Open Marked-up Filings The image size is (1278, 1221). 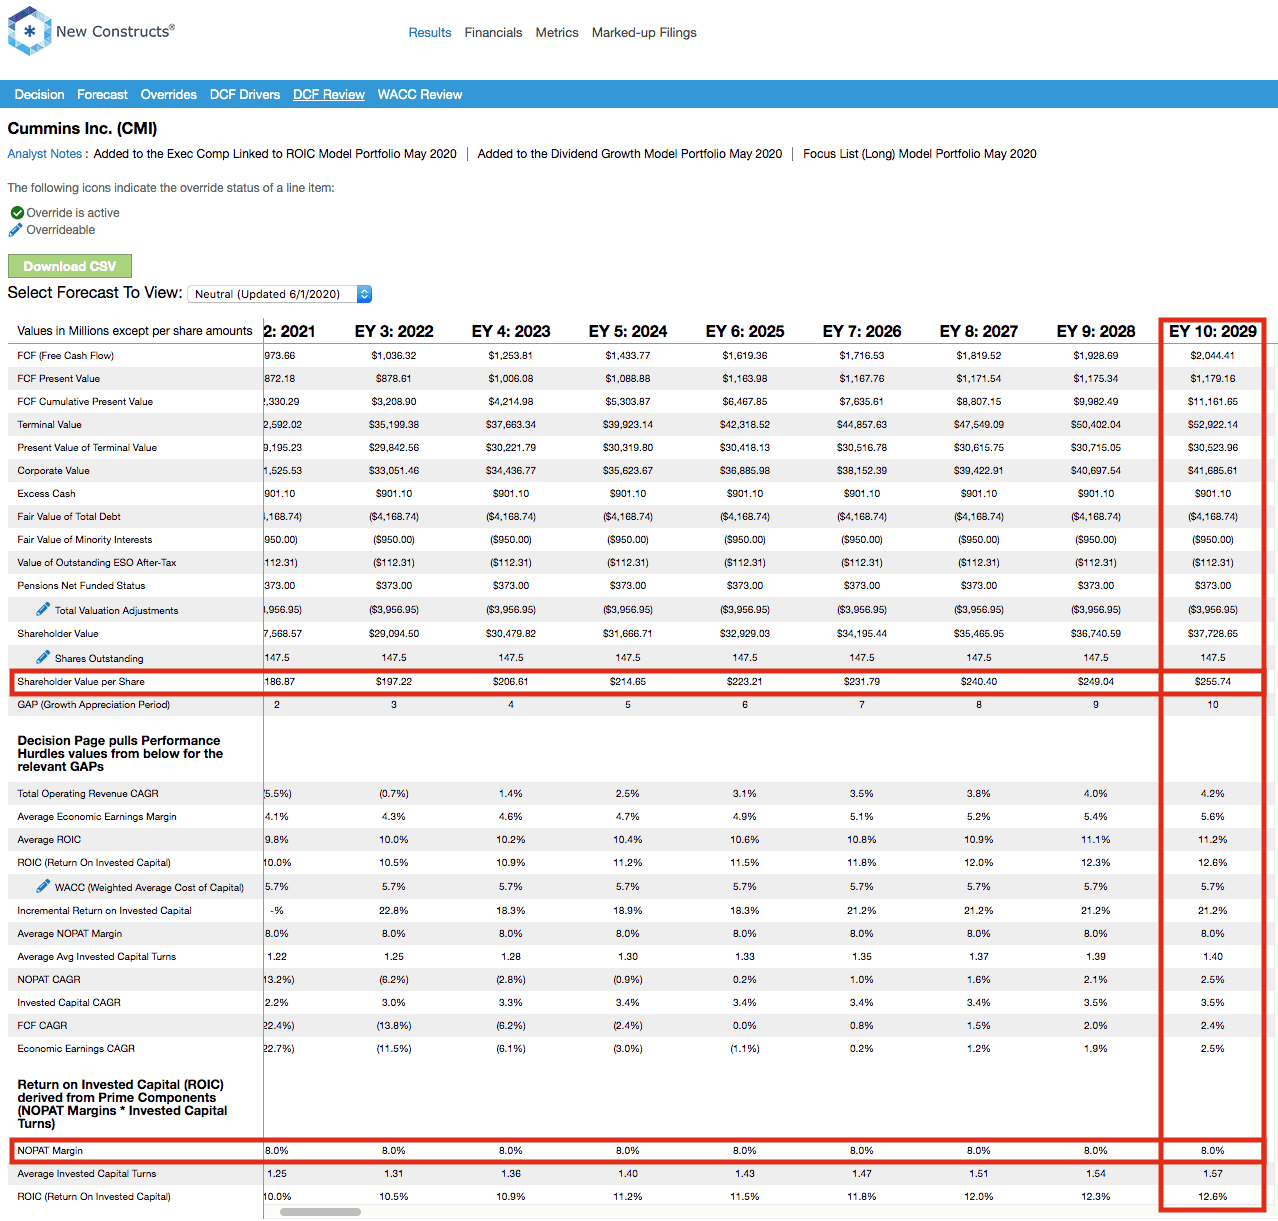pyautogui.click(x=644, y=33)
